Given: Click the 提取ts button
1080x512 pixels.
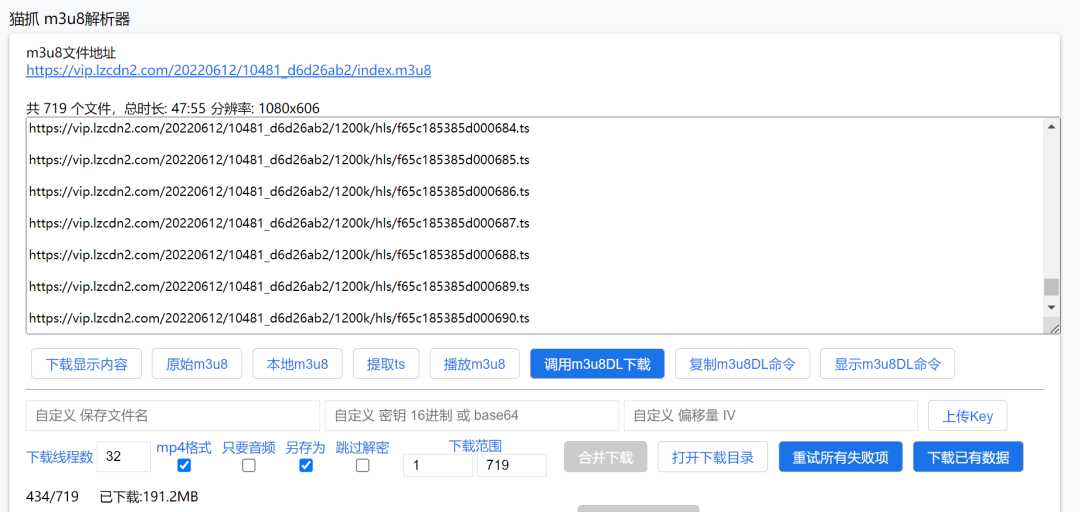Looking at the screenshot, I should [x=386, y=364].
